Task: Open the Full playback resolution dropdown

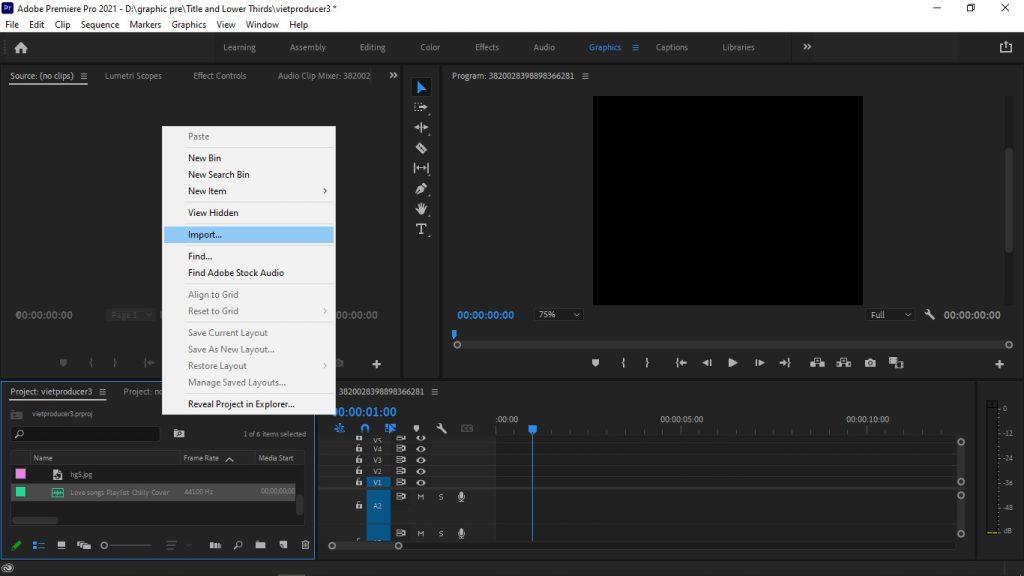Action: click(890, 315)
